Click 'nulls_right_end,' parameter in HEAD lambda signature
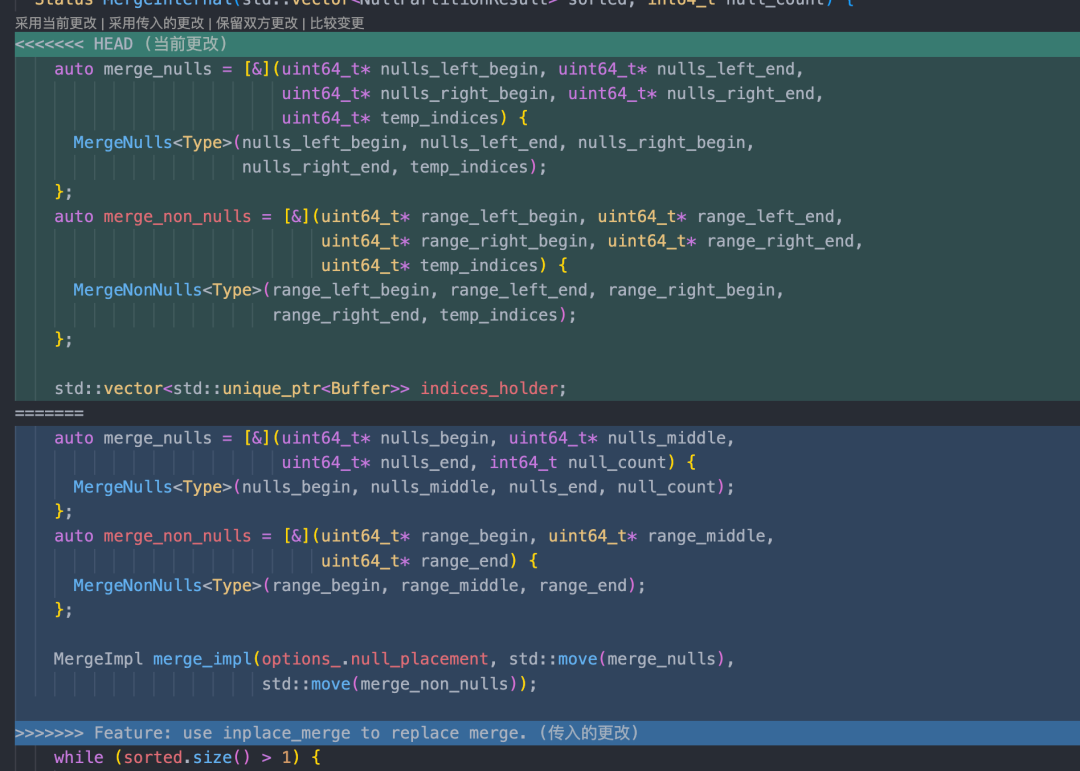 pyautogui.click(x=745, y=94)
